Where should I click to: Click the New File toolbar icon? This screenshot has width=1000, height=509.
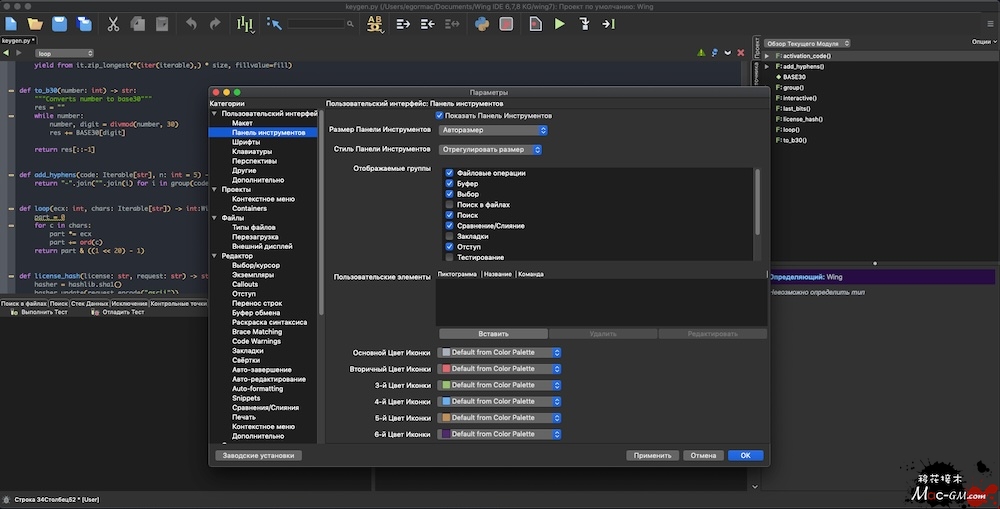click(x=11, y=23)
